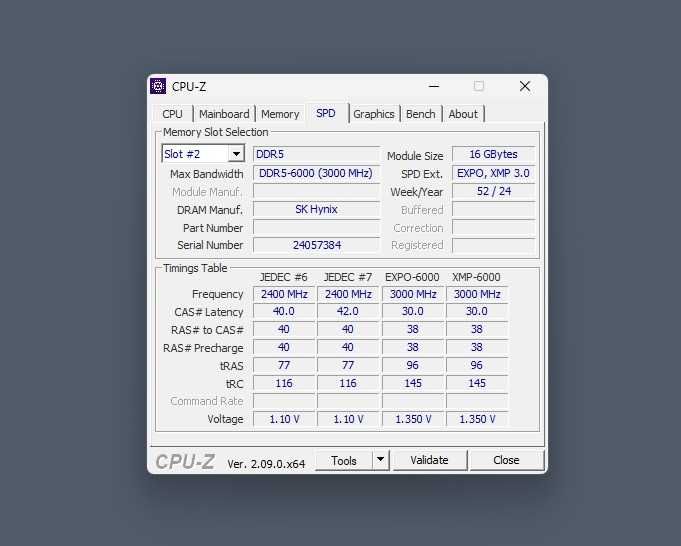Click the Timings Table group label
Viewport: 681px width, 546px height.
195,268
